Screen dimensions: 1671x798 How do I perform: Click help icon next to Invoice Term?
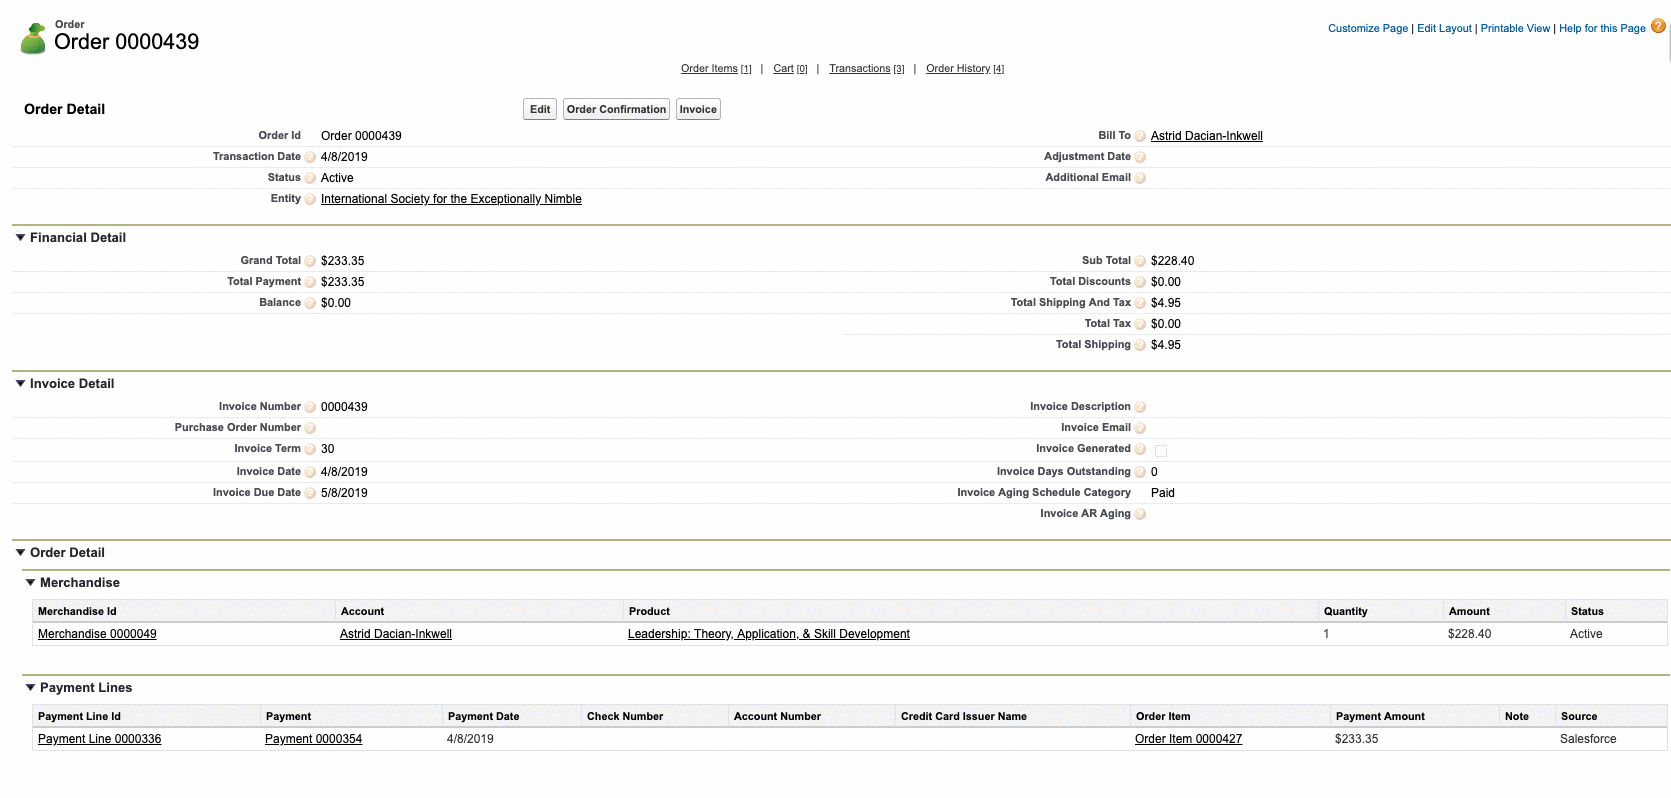(310, 449)
